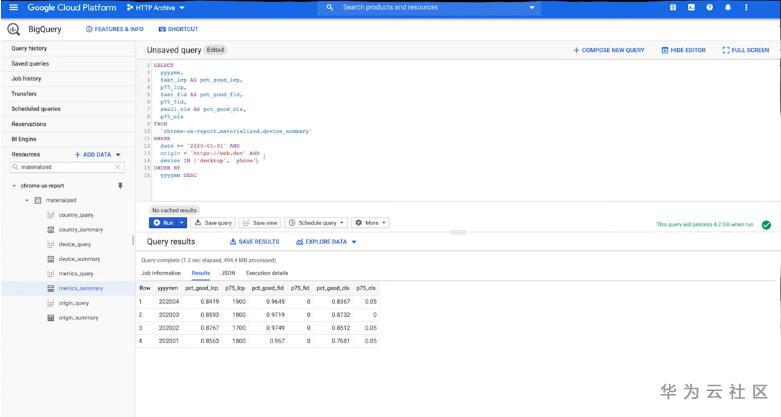This screenshot has height=417, width=781.
Task: Click the BigQuery magnifier logo icon
Action: pos(13,29)
